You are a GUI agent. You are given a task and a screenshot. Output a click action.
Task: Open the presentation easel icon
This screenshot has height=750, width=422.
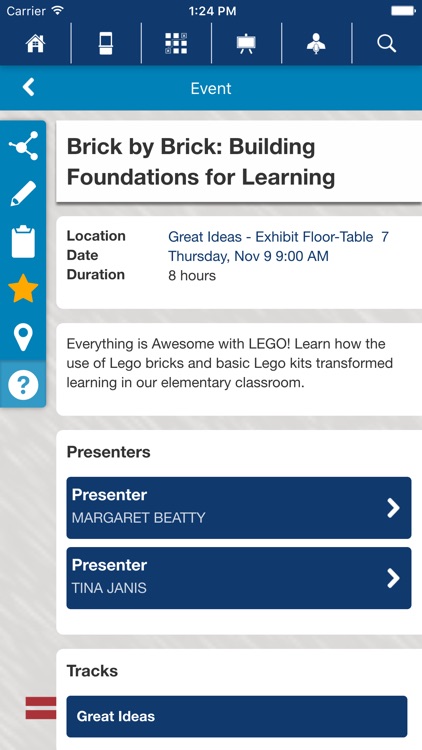click(x=246, y=44)
